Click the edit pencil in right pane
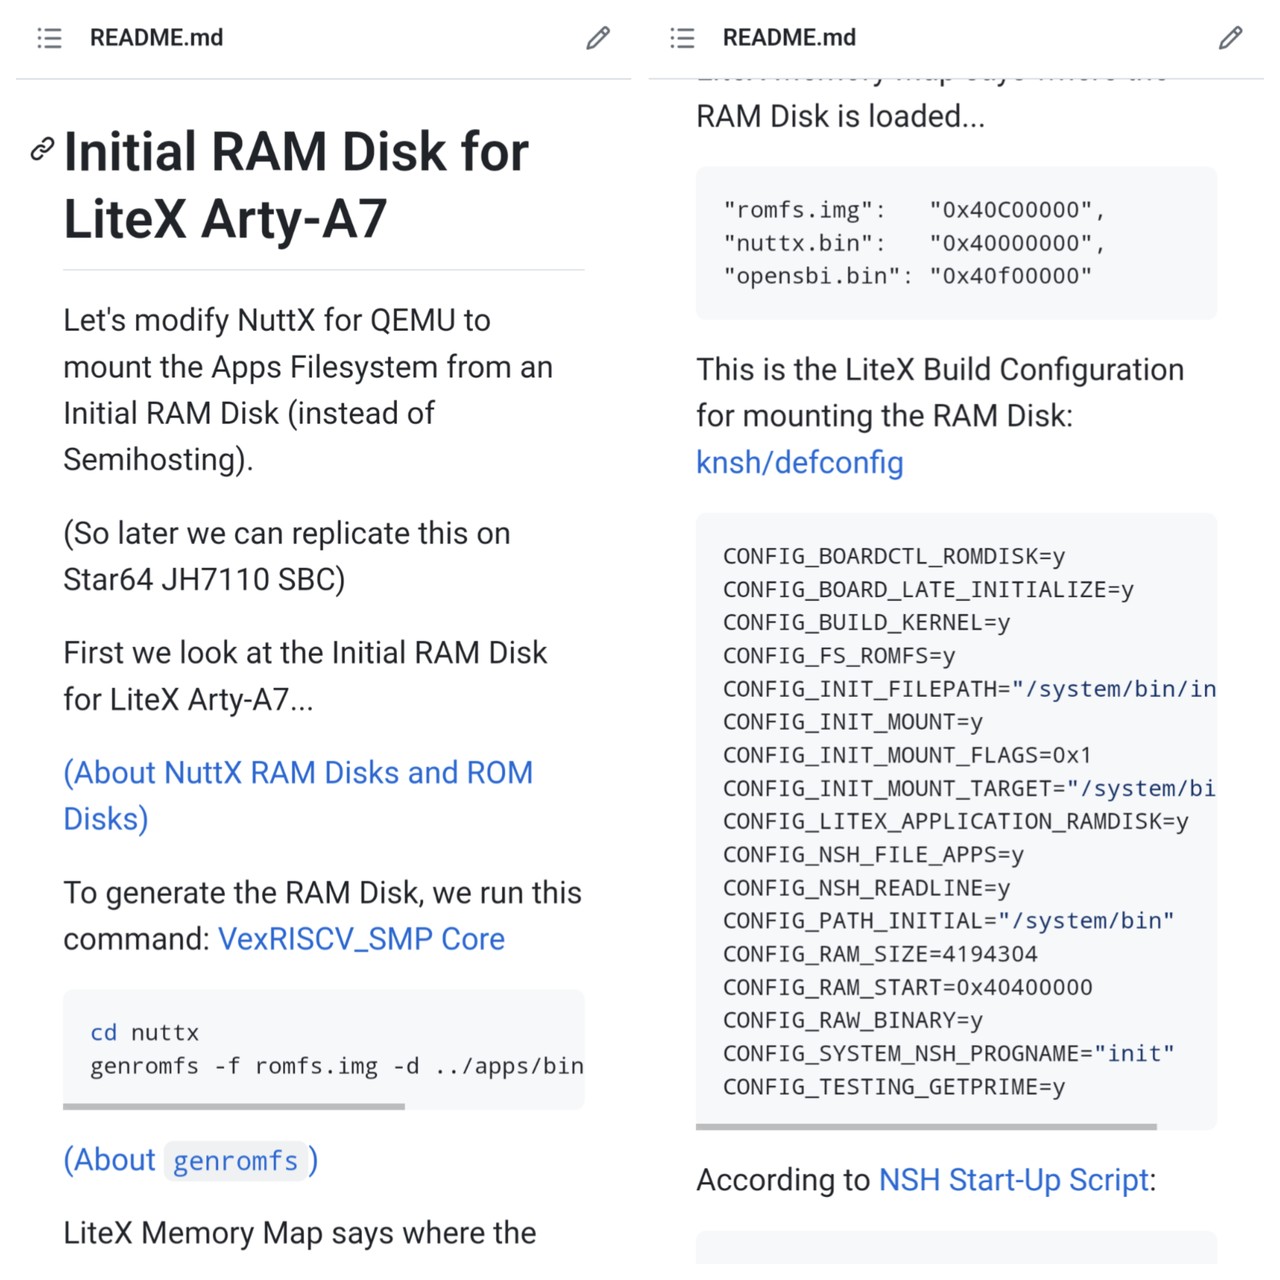 pyautogui.click(x=1231, y=38)
